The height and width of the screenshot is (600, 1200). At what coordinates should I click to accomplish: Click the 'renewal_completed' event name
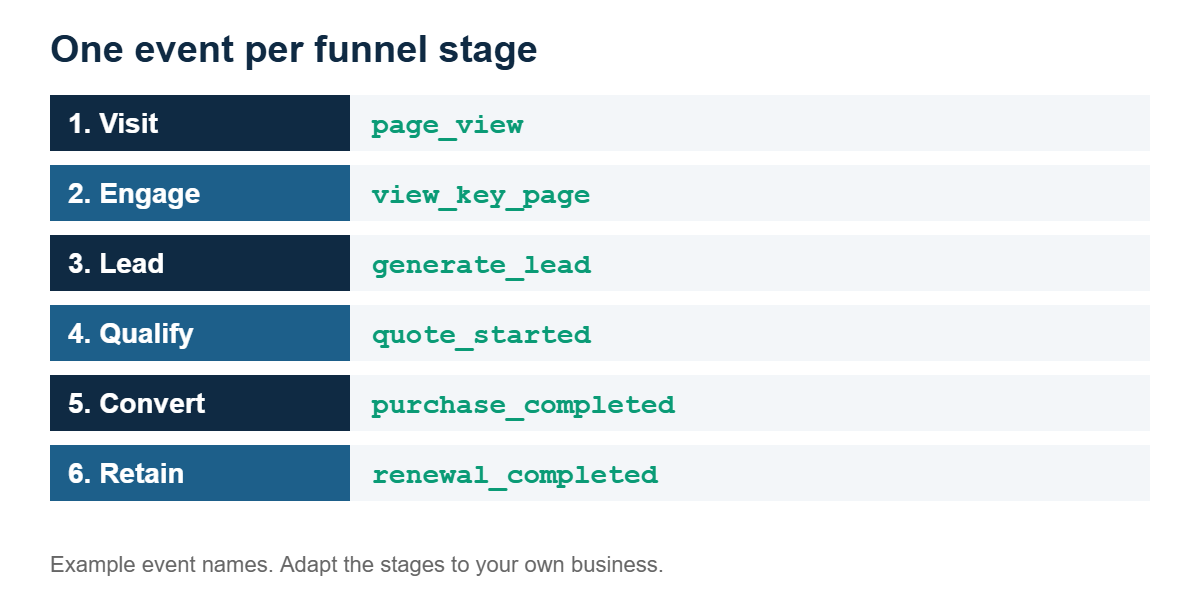point(515,475)
